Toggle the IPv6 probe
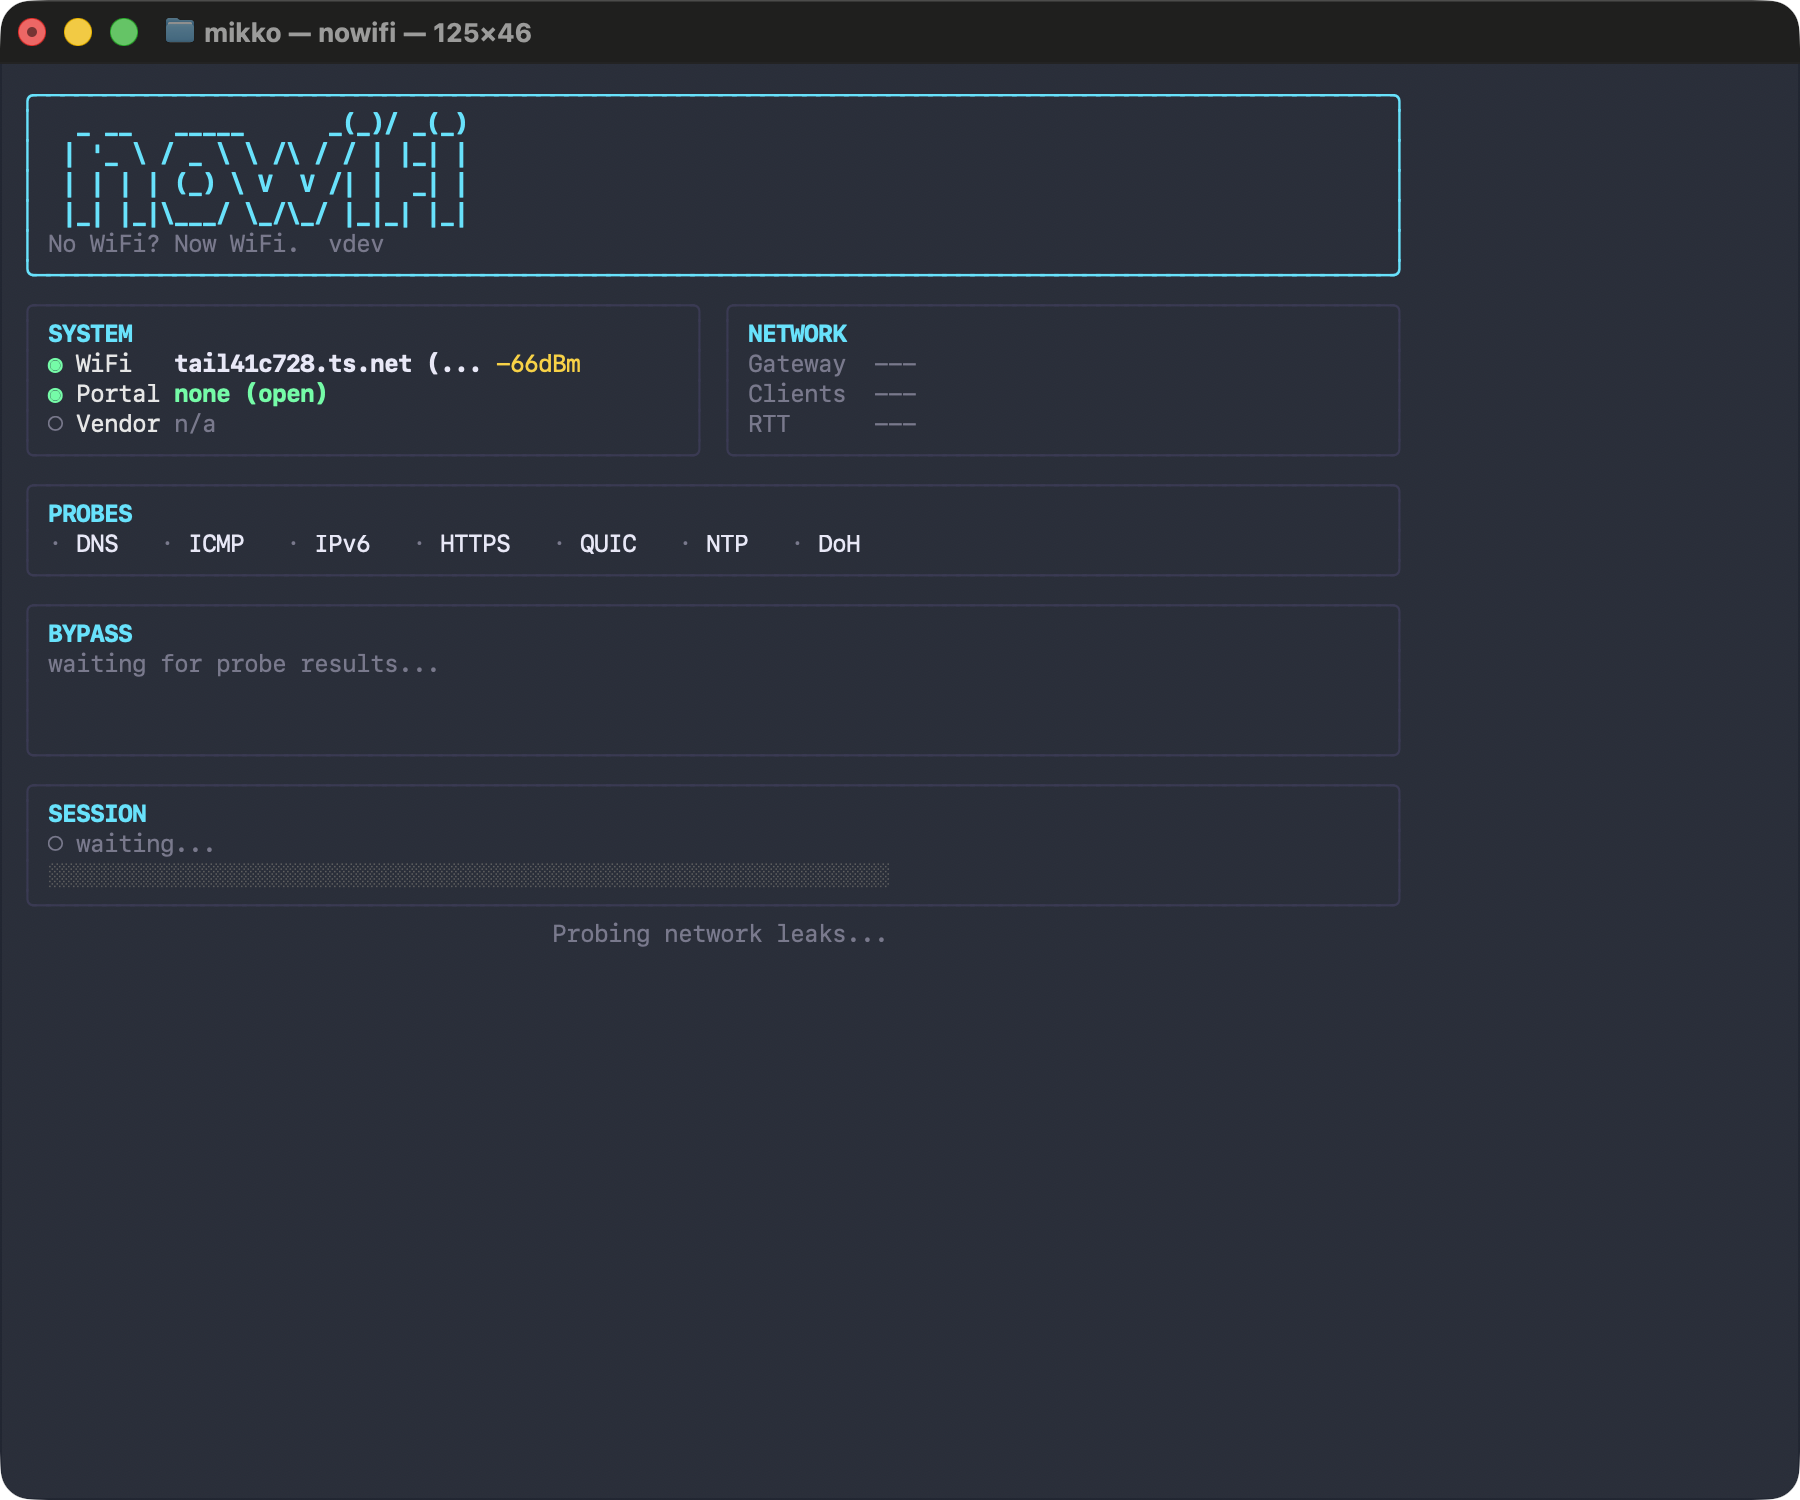This screenshot has width=1800, height=1500. click(341, 544)
